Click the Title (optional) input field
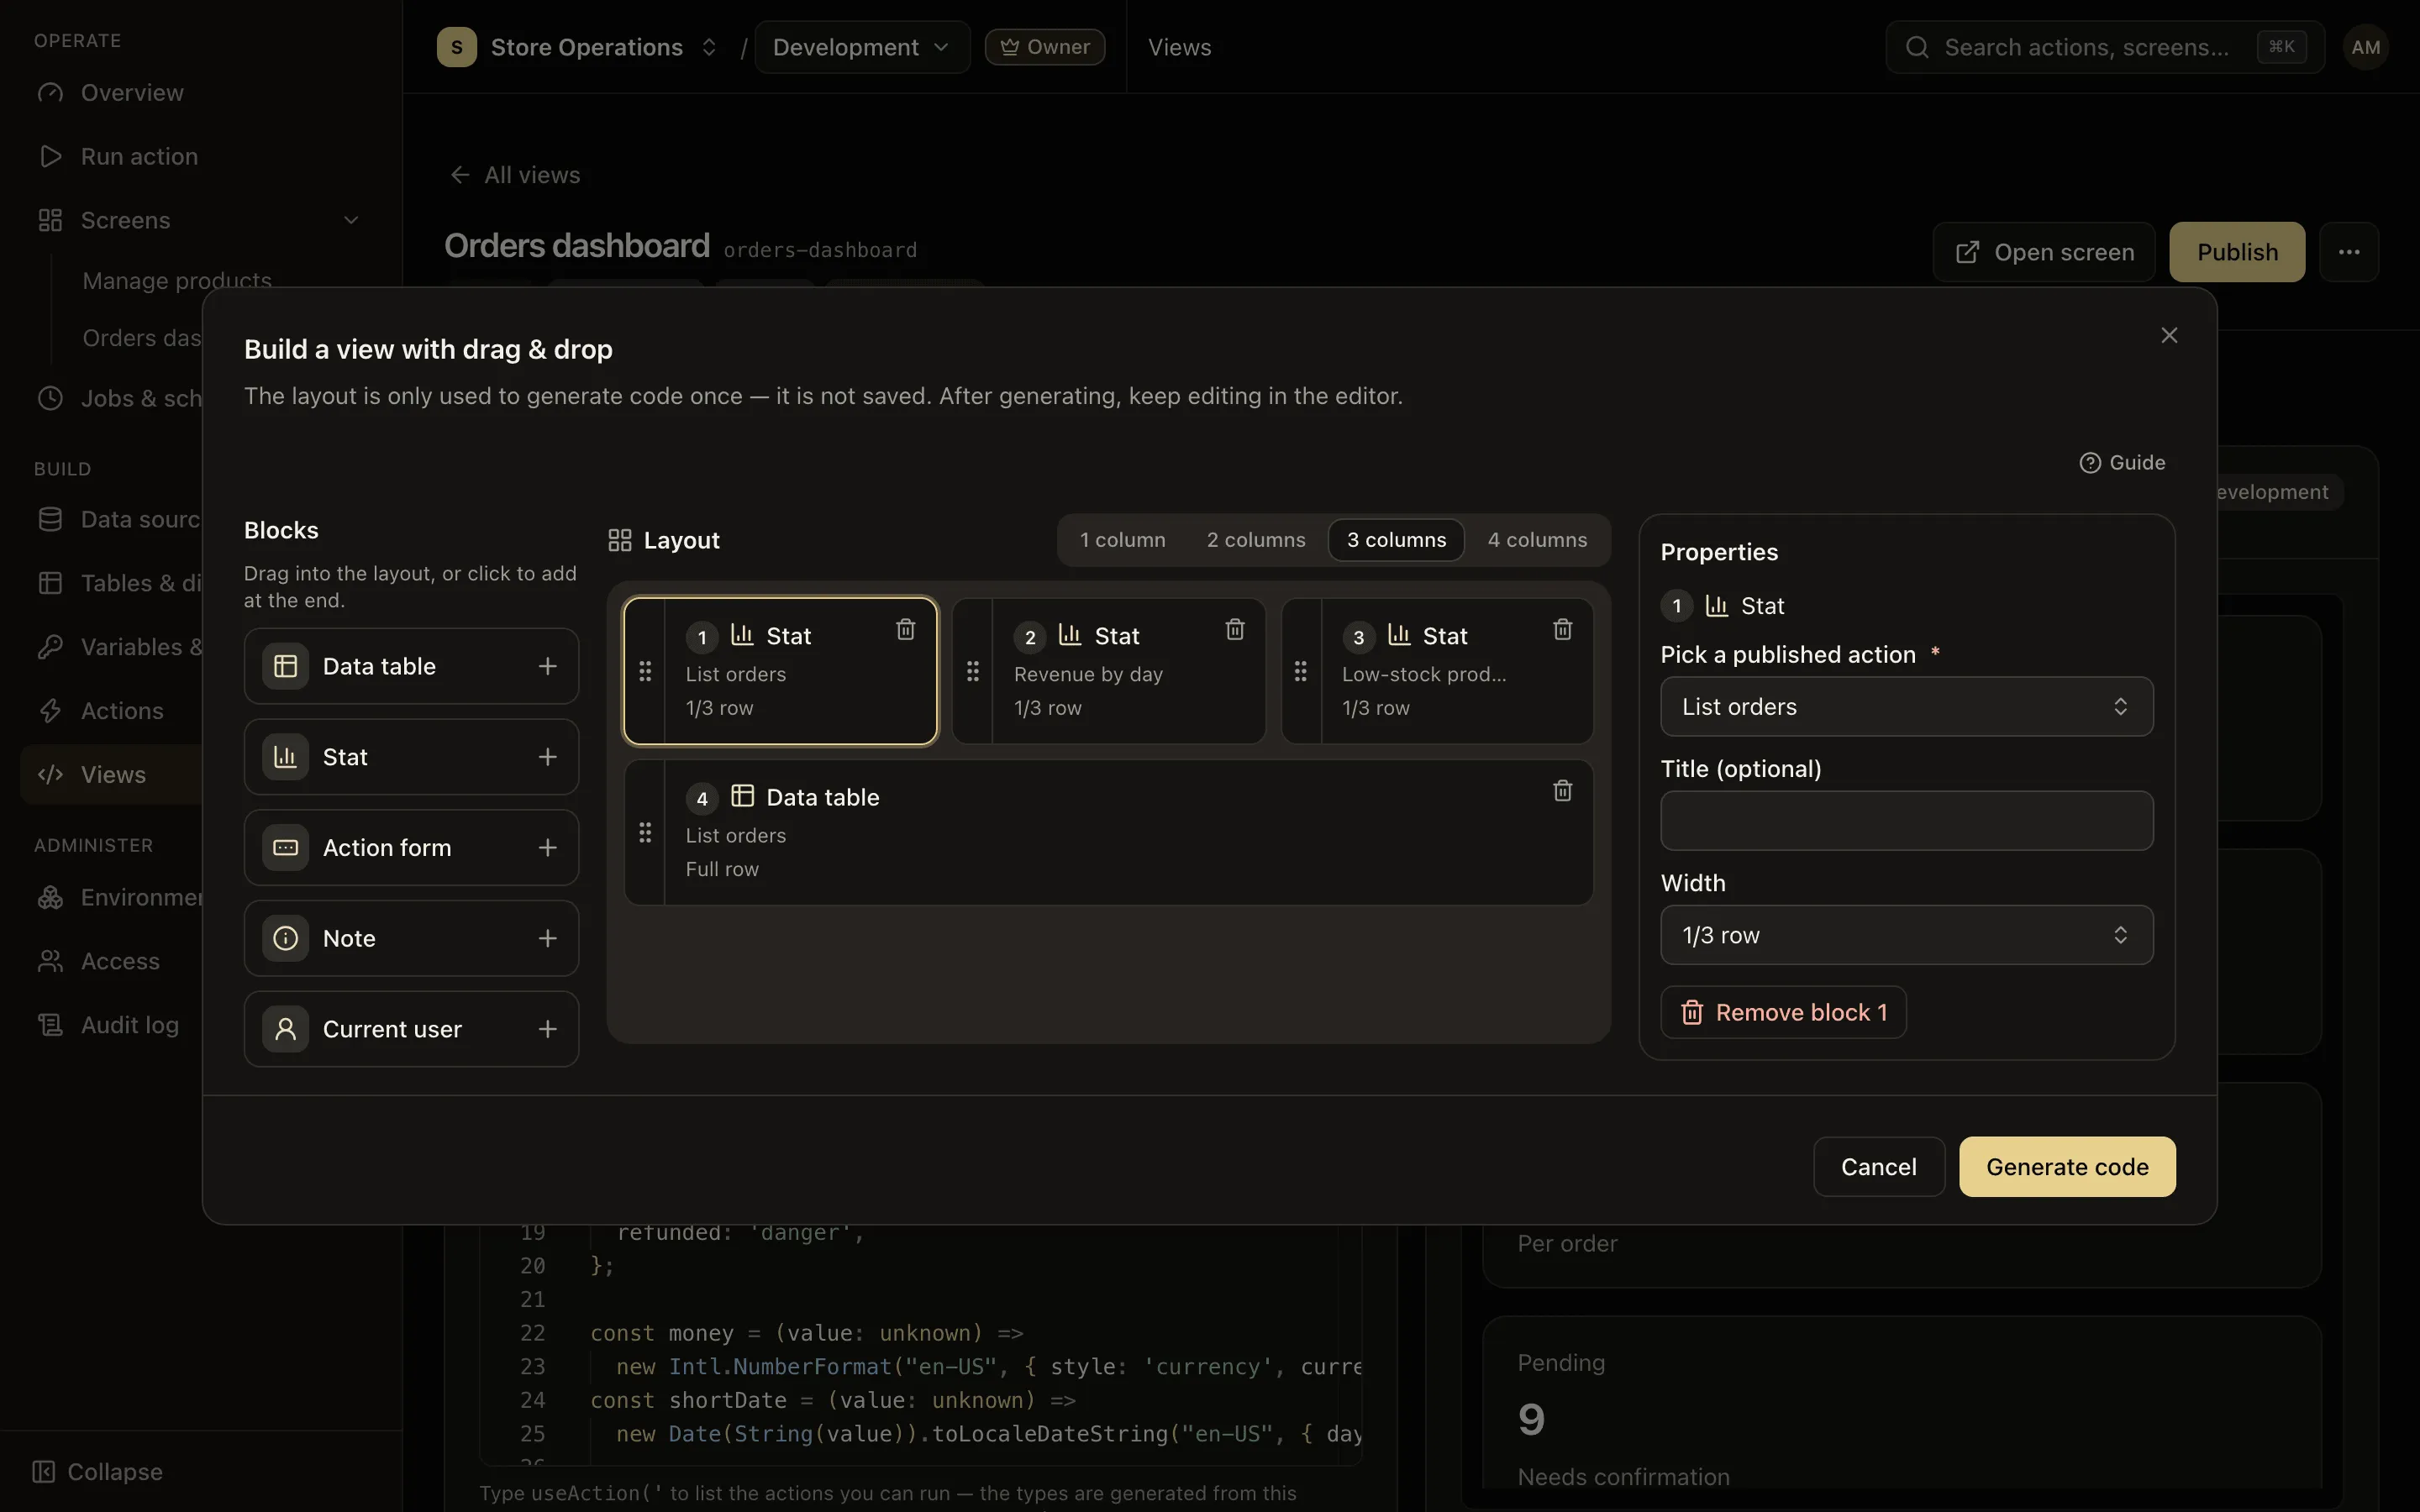 pos(1906,821)
